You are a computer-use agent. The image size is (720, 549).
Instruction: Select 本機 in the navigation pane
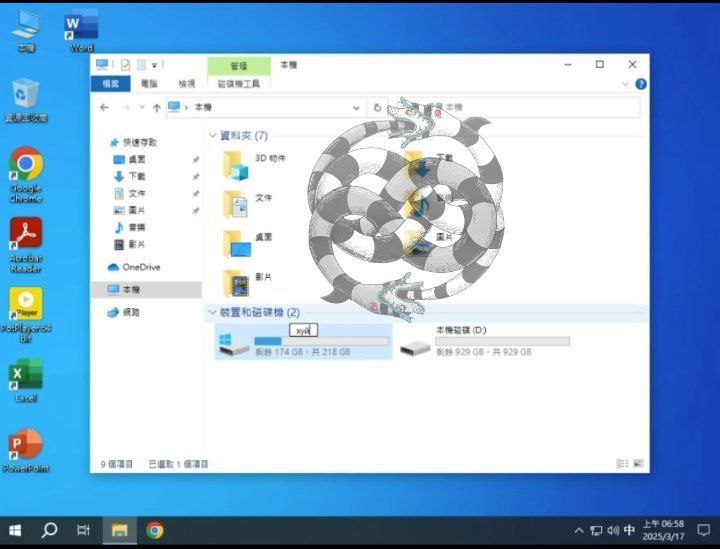pos(146,290)
